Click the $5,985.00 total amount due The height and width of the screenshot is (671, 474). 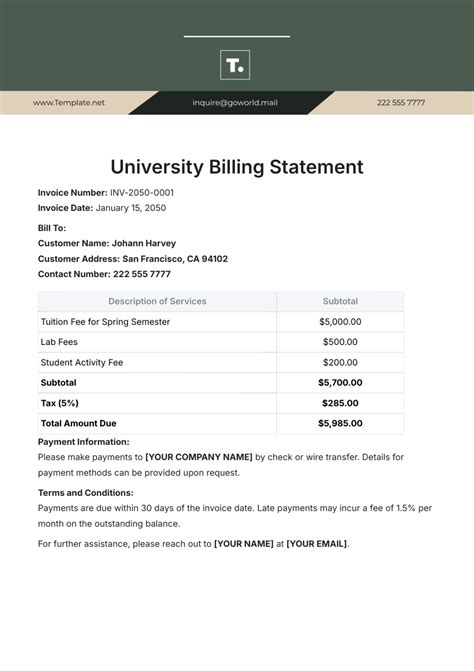pos(340,423)
